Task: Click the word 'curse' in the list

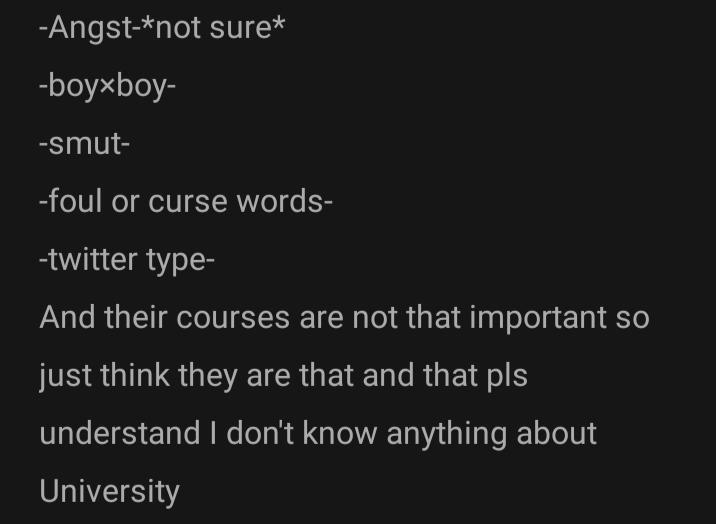Action: pos(188,202)
